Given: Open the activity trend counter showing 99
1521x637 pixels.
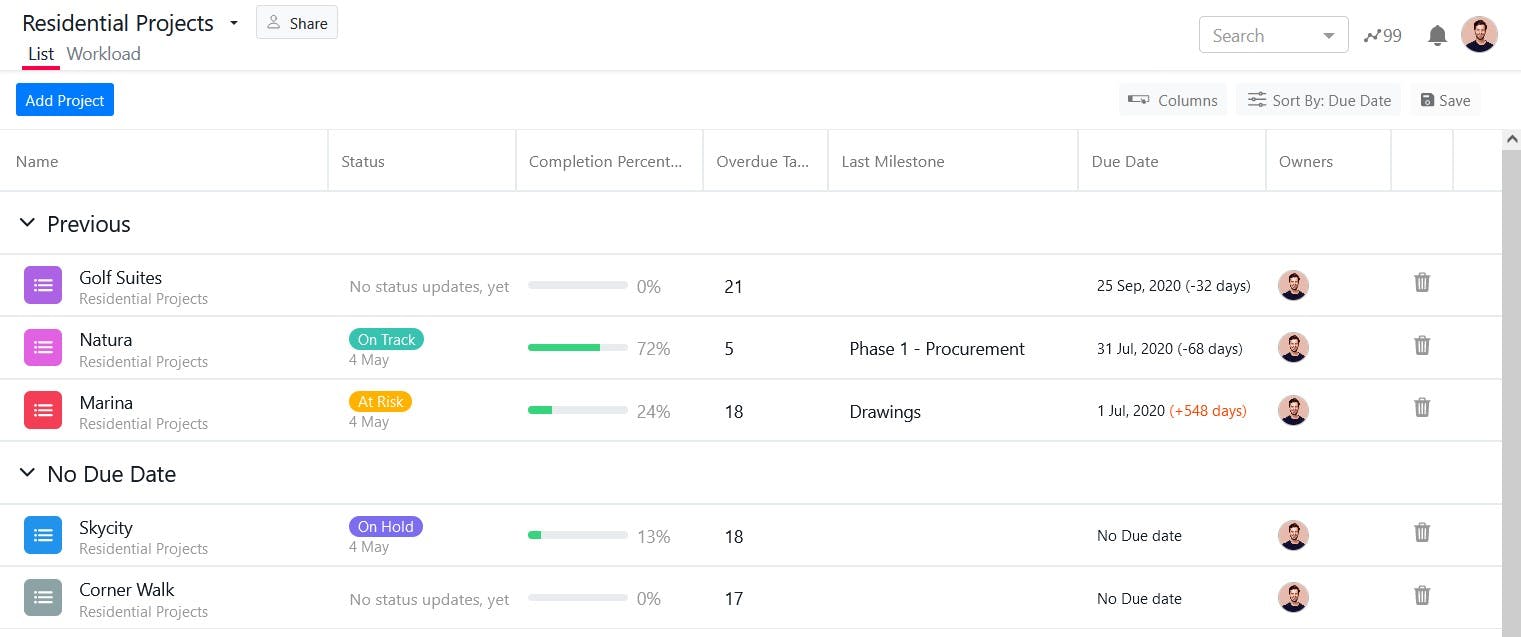Looking at the screenshot, I should [x=1382, y=36].
